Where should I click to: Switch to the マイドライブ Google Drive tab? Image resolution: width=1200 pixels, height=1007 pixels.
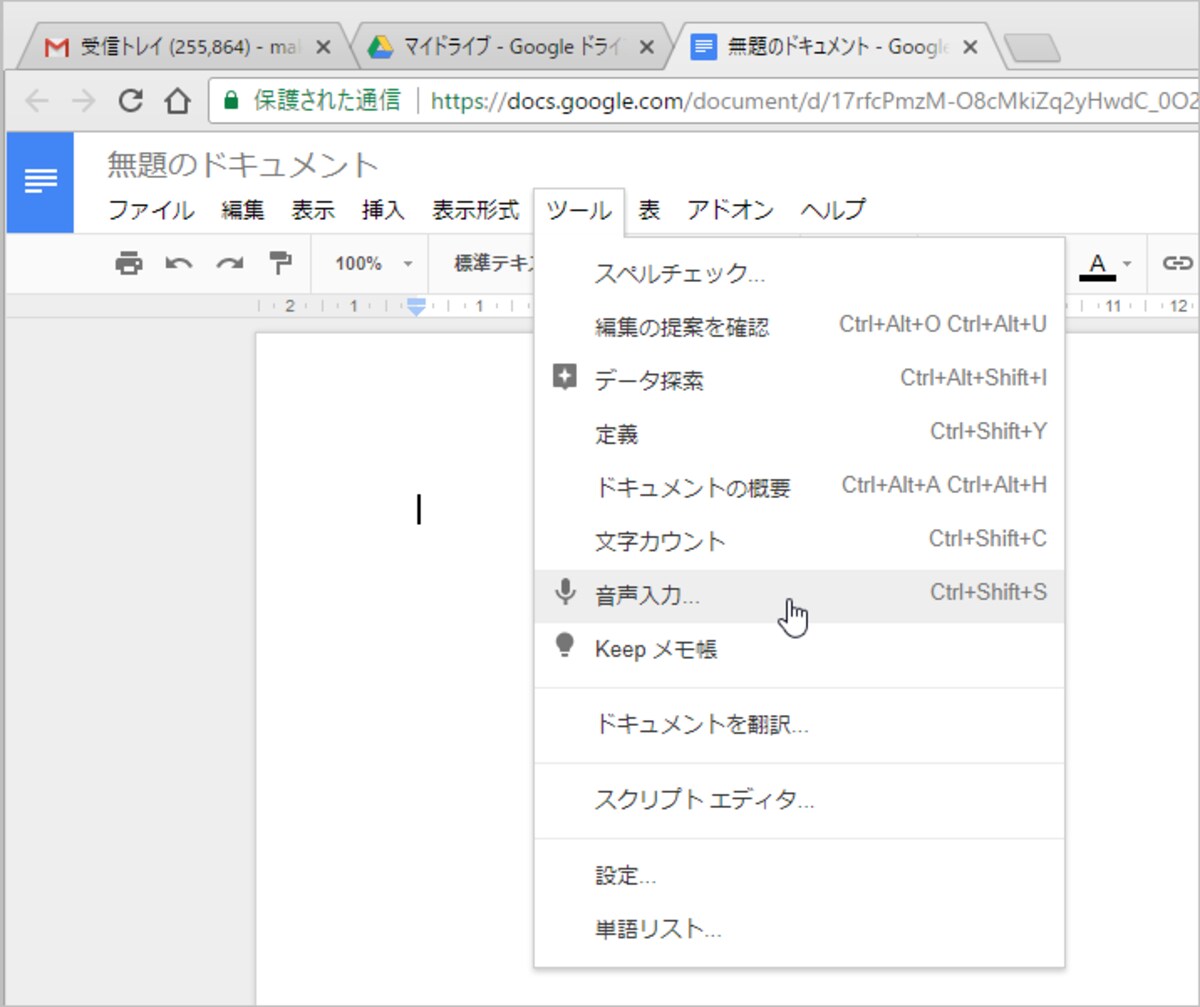(x=510, y=47)
